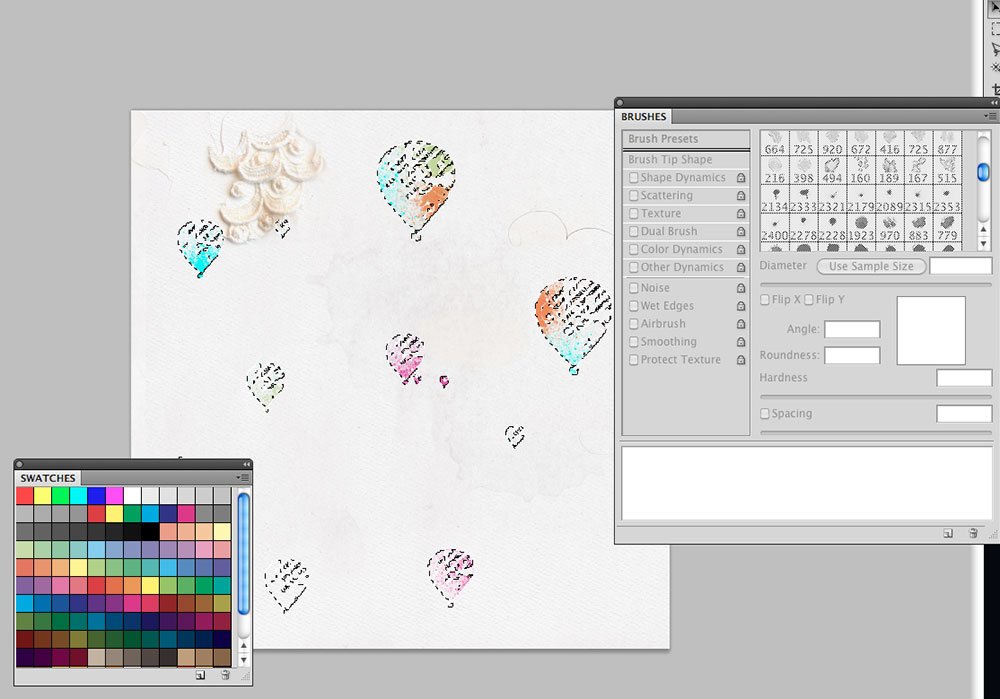Select the brush preset labeled 664
Screen dimensions: 1000x699
pyautogui.click(x=775, y=143)
